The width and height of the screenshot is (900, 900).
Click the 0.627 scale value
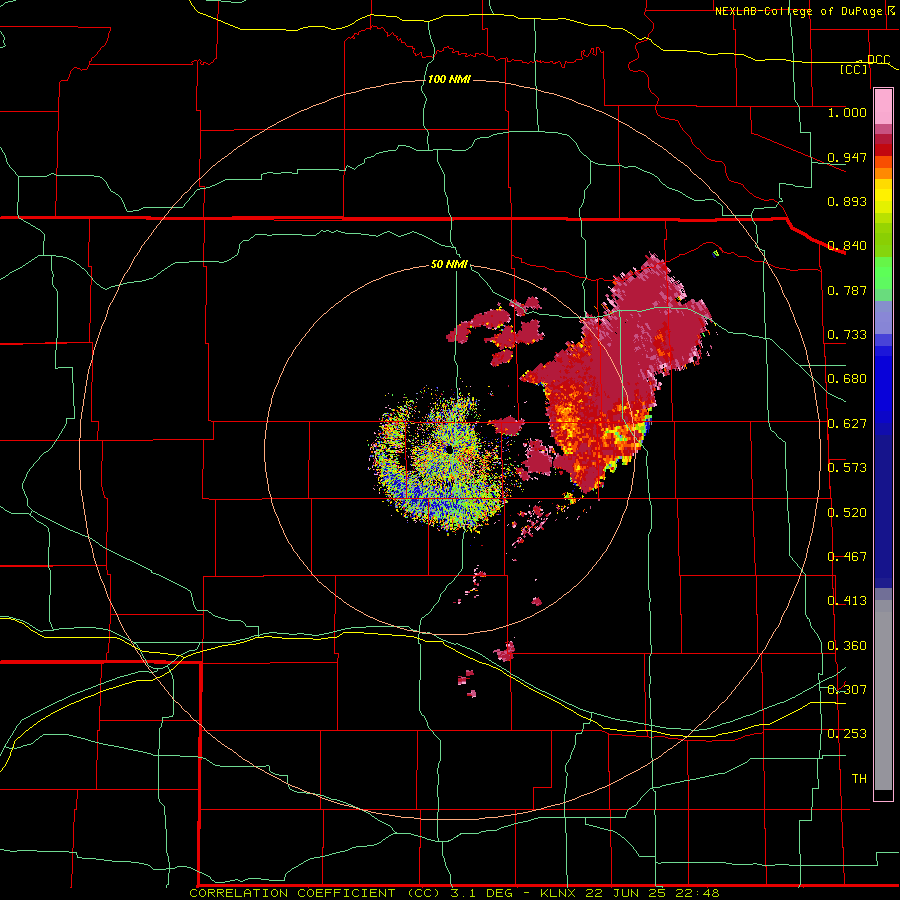pos(847,424)
